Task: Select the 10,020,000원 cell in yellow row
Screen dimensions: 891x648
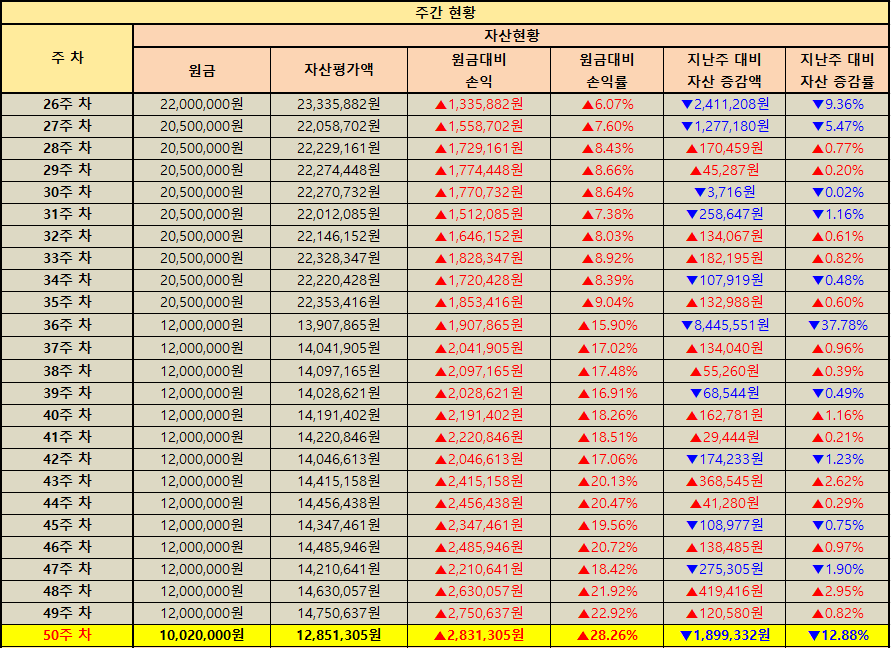Action: [x=201, y=635]
